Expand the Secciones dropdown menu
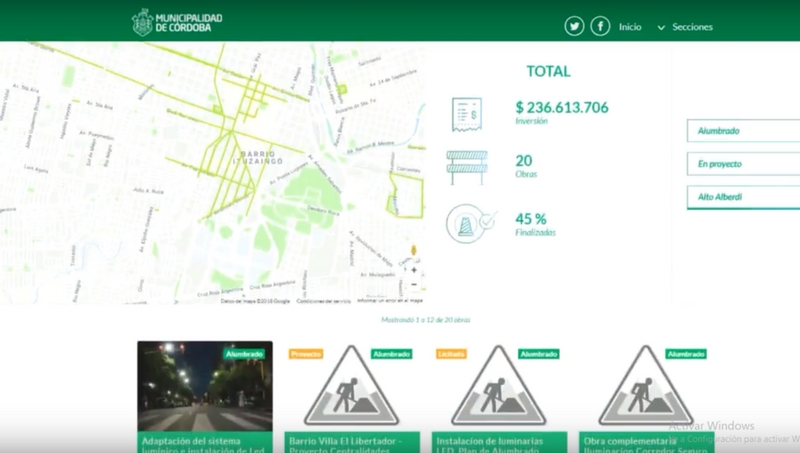800x453 pixels. (x=686, y=27)
